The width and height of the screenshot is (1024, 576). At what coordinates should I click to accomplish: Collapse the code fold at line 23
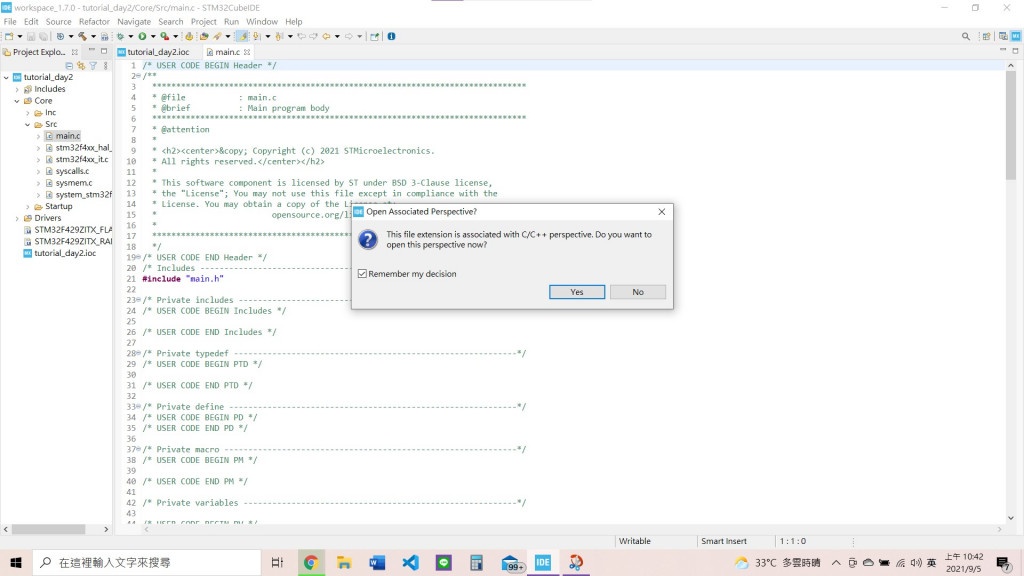138,300
